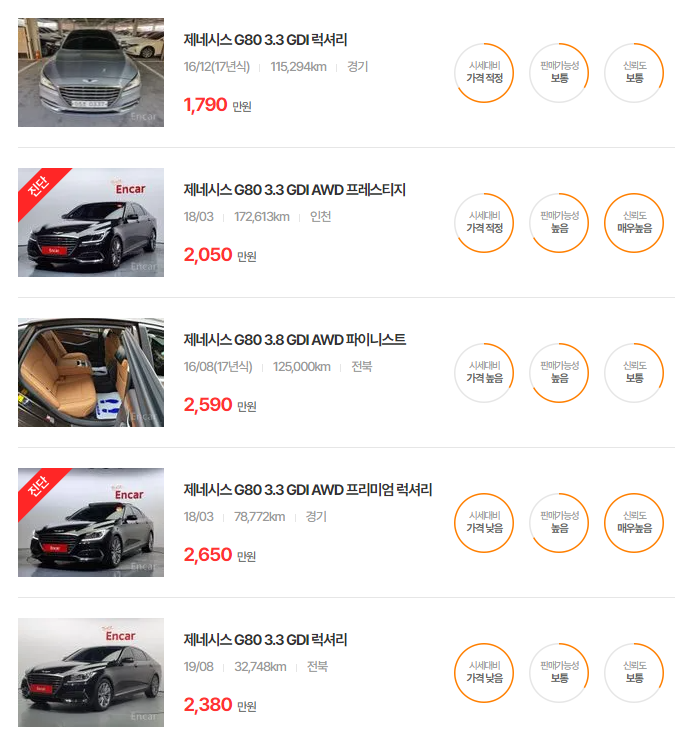
Task: Select 가격 낮음 gauge on the 2,650만원 listing
Action: click(484, 523)
